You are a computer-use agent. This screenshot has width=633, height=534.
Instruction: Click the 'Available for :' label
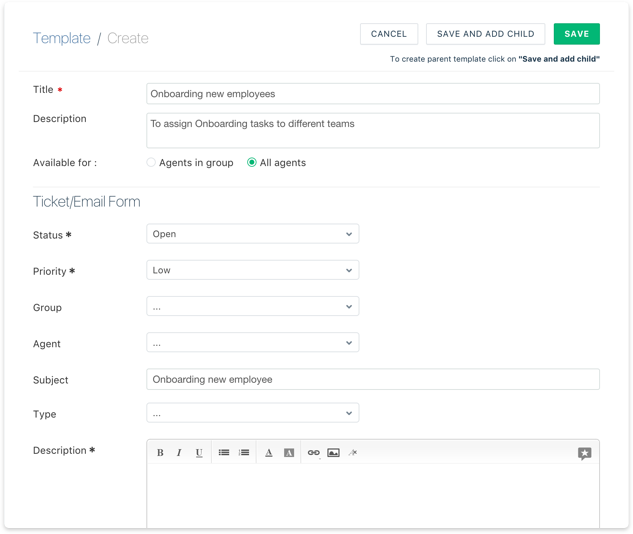[x=65, y=163]
